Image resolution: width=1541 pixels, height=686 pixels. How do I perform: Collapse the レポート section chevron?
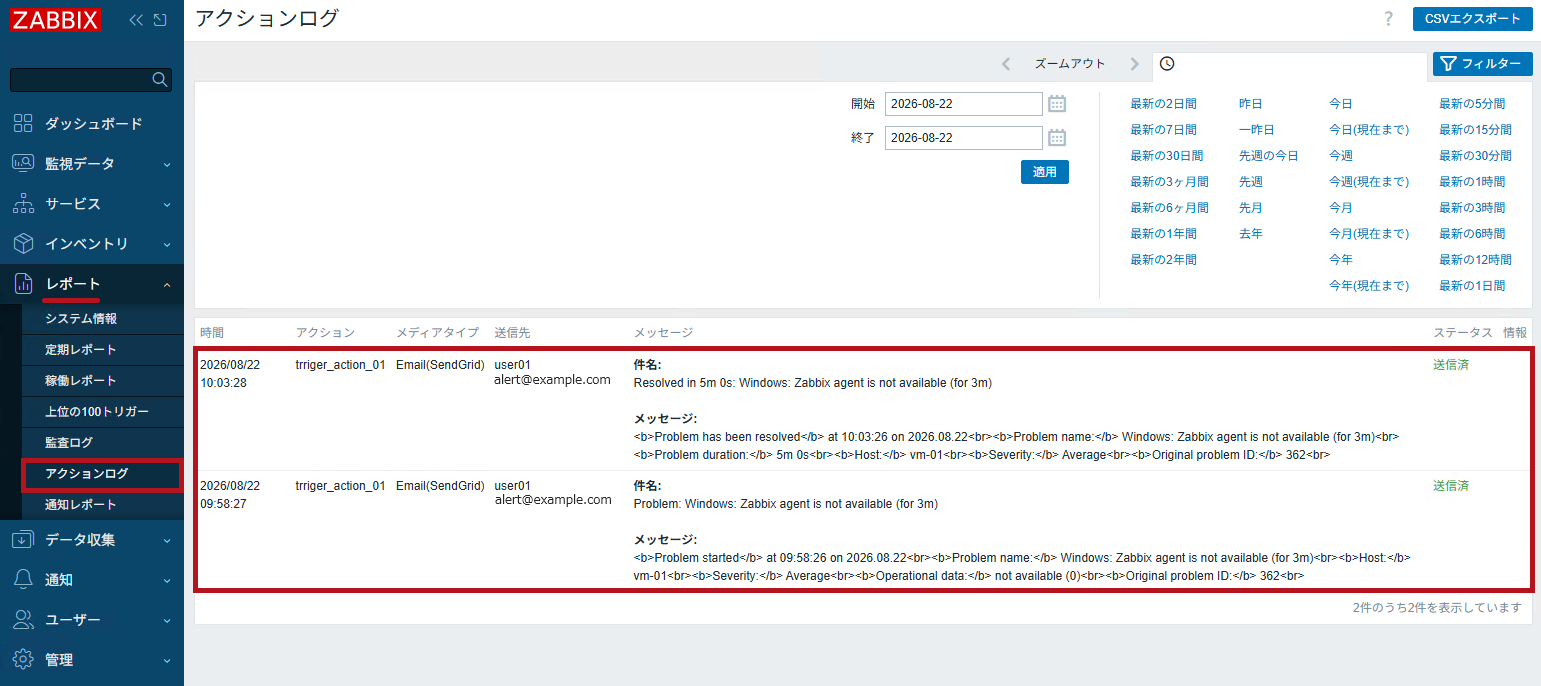click(167, 285)
